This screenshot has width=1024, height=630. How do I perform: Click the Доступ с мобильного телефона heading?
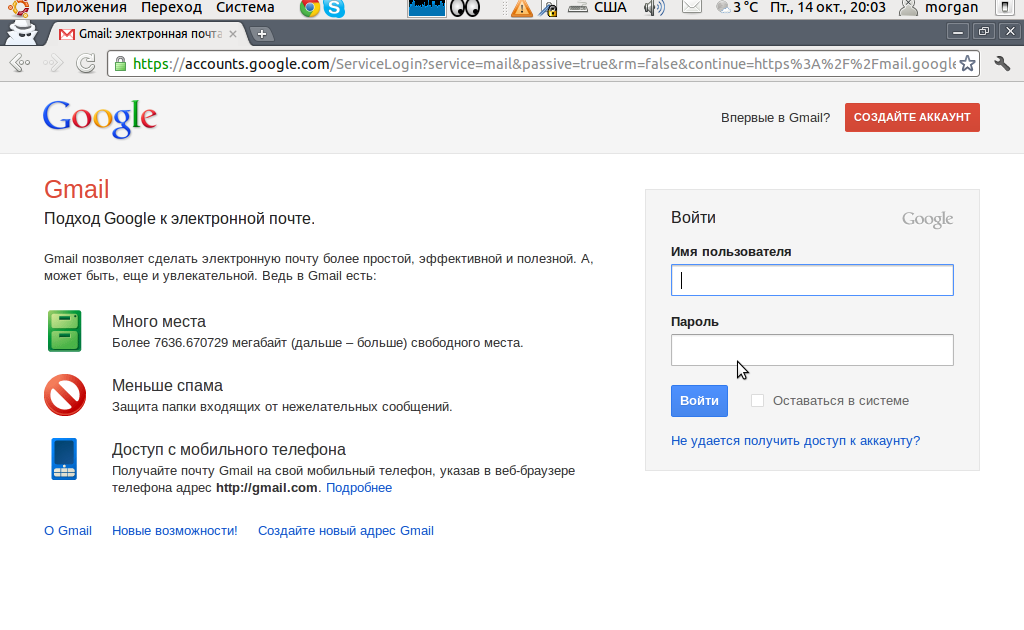coord(229,449)
